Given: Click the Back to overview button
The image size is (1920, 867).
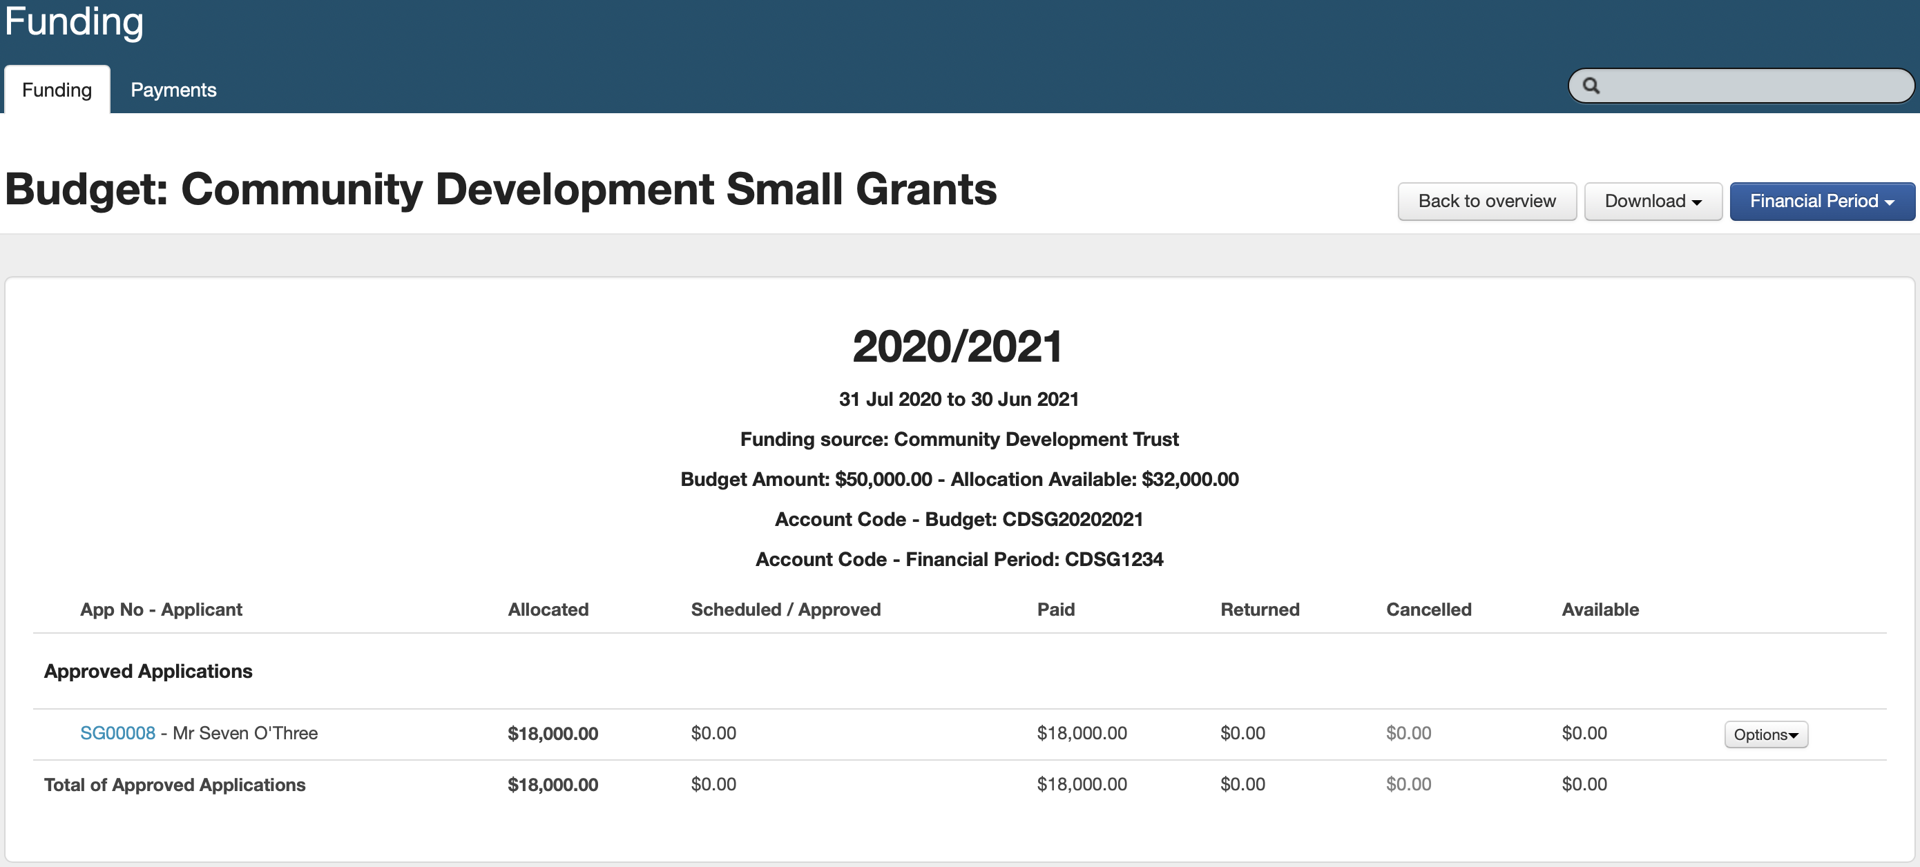Looking at the screenshot, I should click(1486, 201).
